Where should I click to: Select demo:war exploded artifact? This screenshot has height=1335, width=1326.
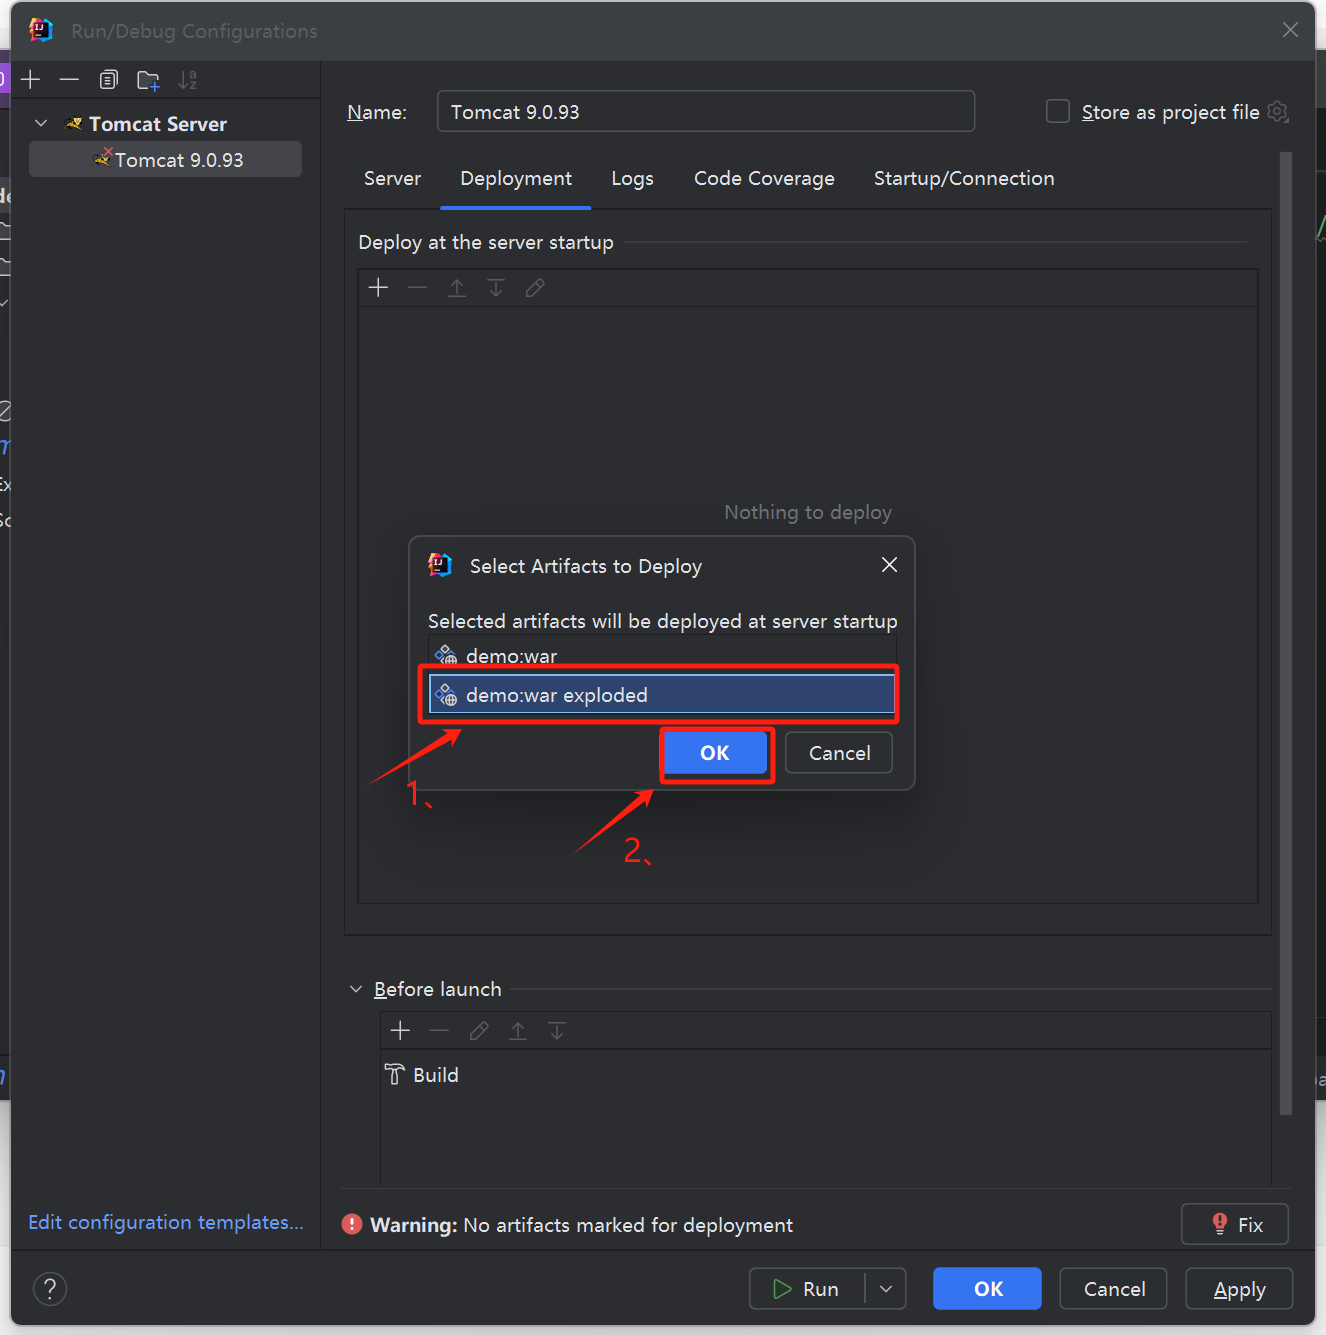point(662,694)
